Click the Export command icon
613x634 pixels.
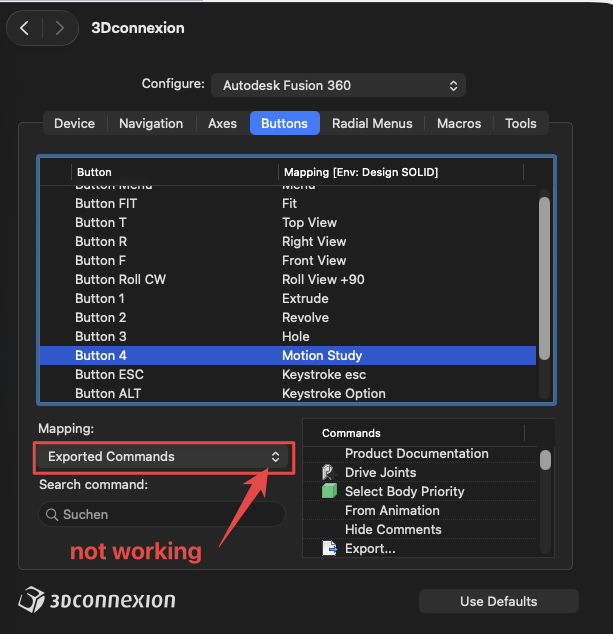click(330, 549)
